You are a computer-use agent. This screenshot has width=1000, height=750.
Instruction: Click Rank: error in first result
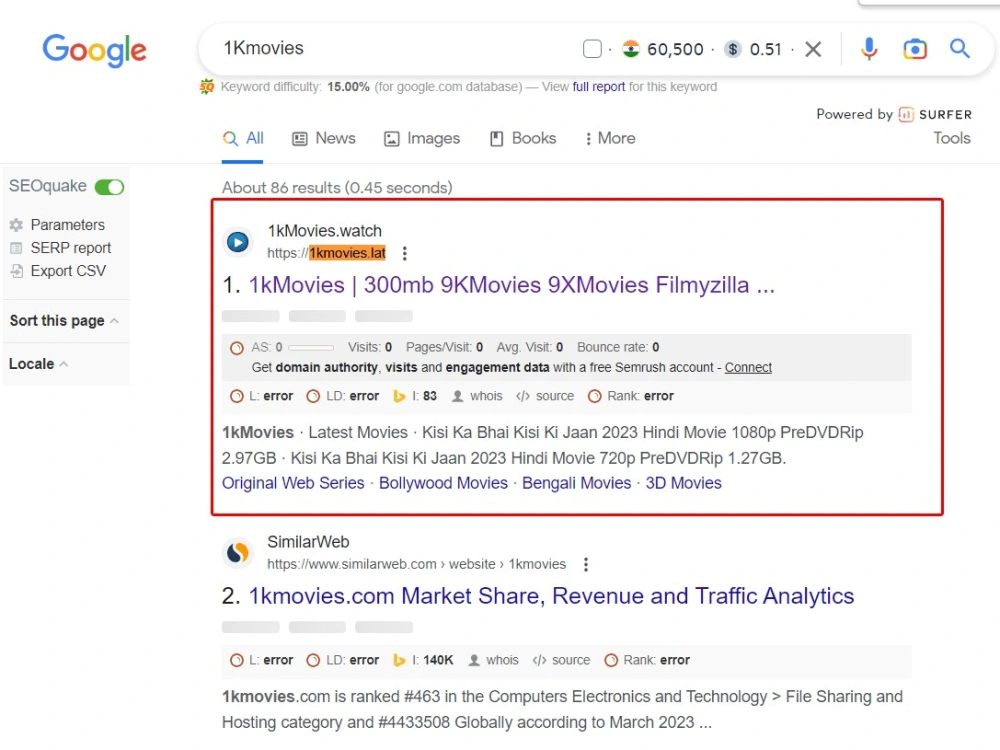631,396
